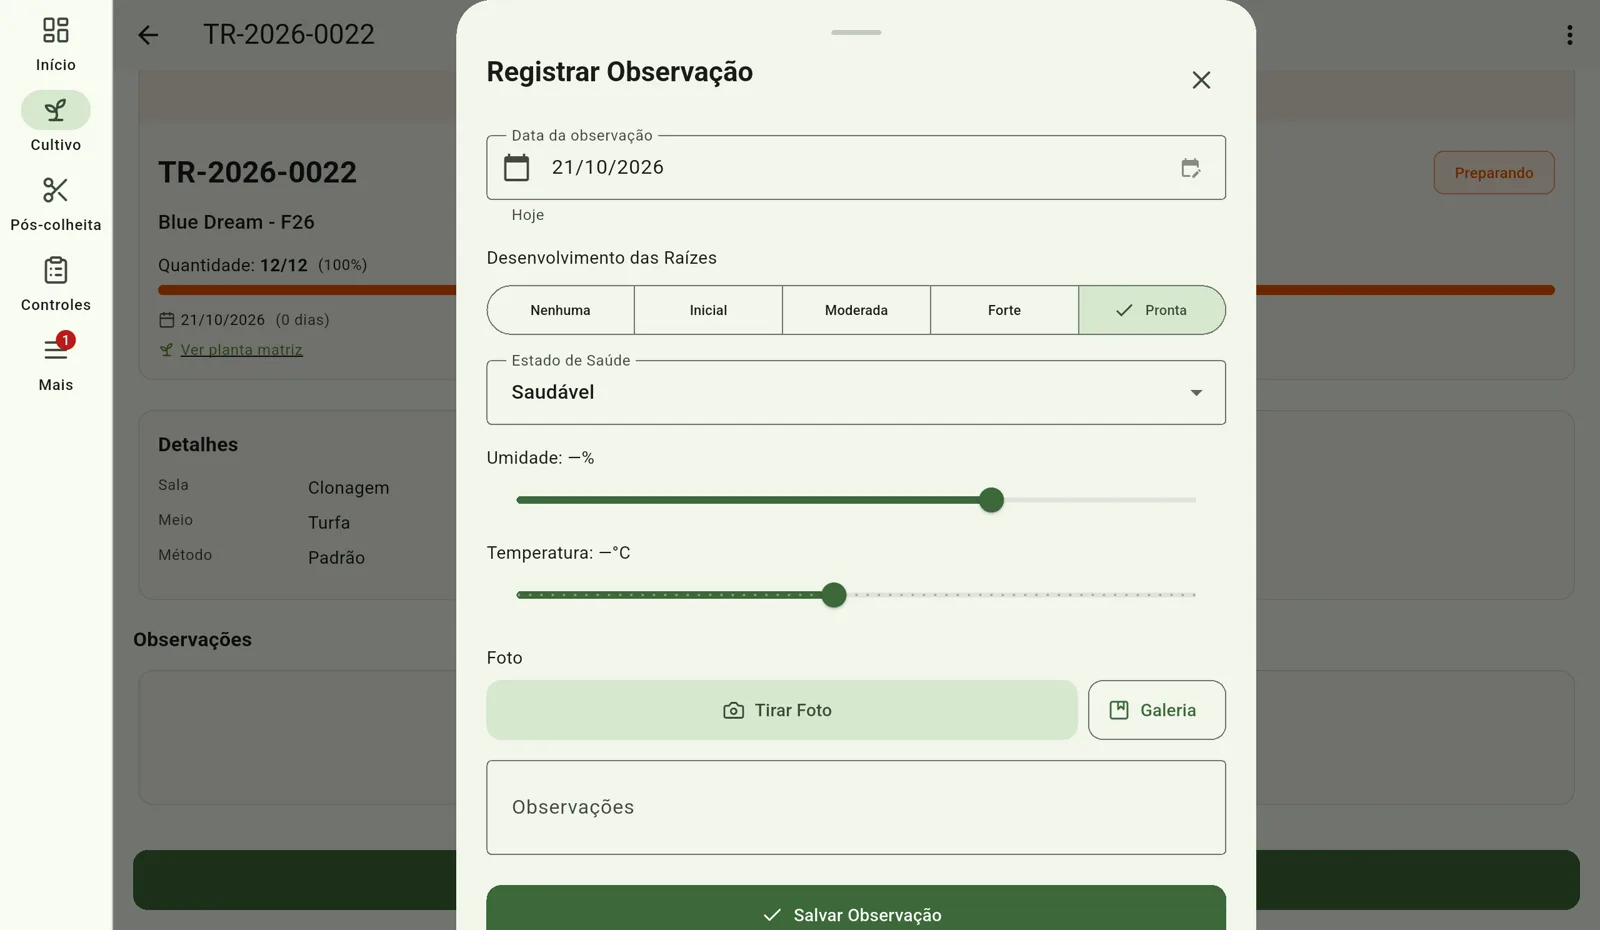Go back with the arrow icon

pyautogui.click(x=148, y=35)
